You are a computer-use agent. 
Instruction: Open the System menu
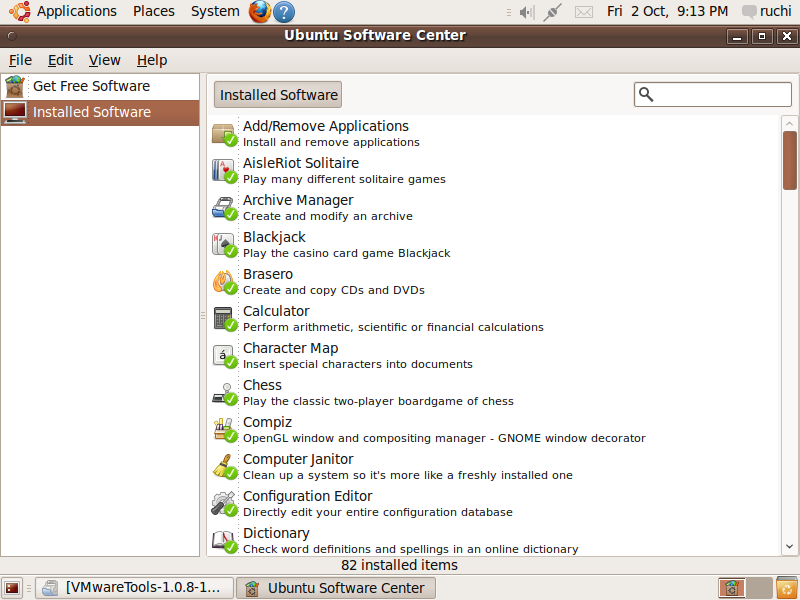click(x=215, y=11)
